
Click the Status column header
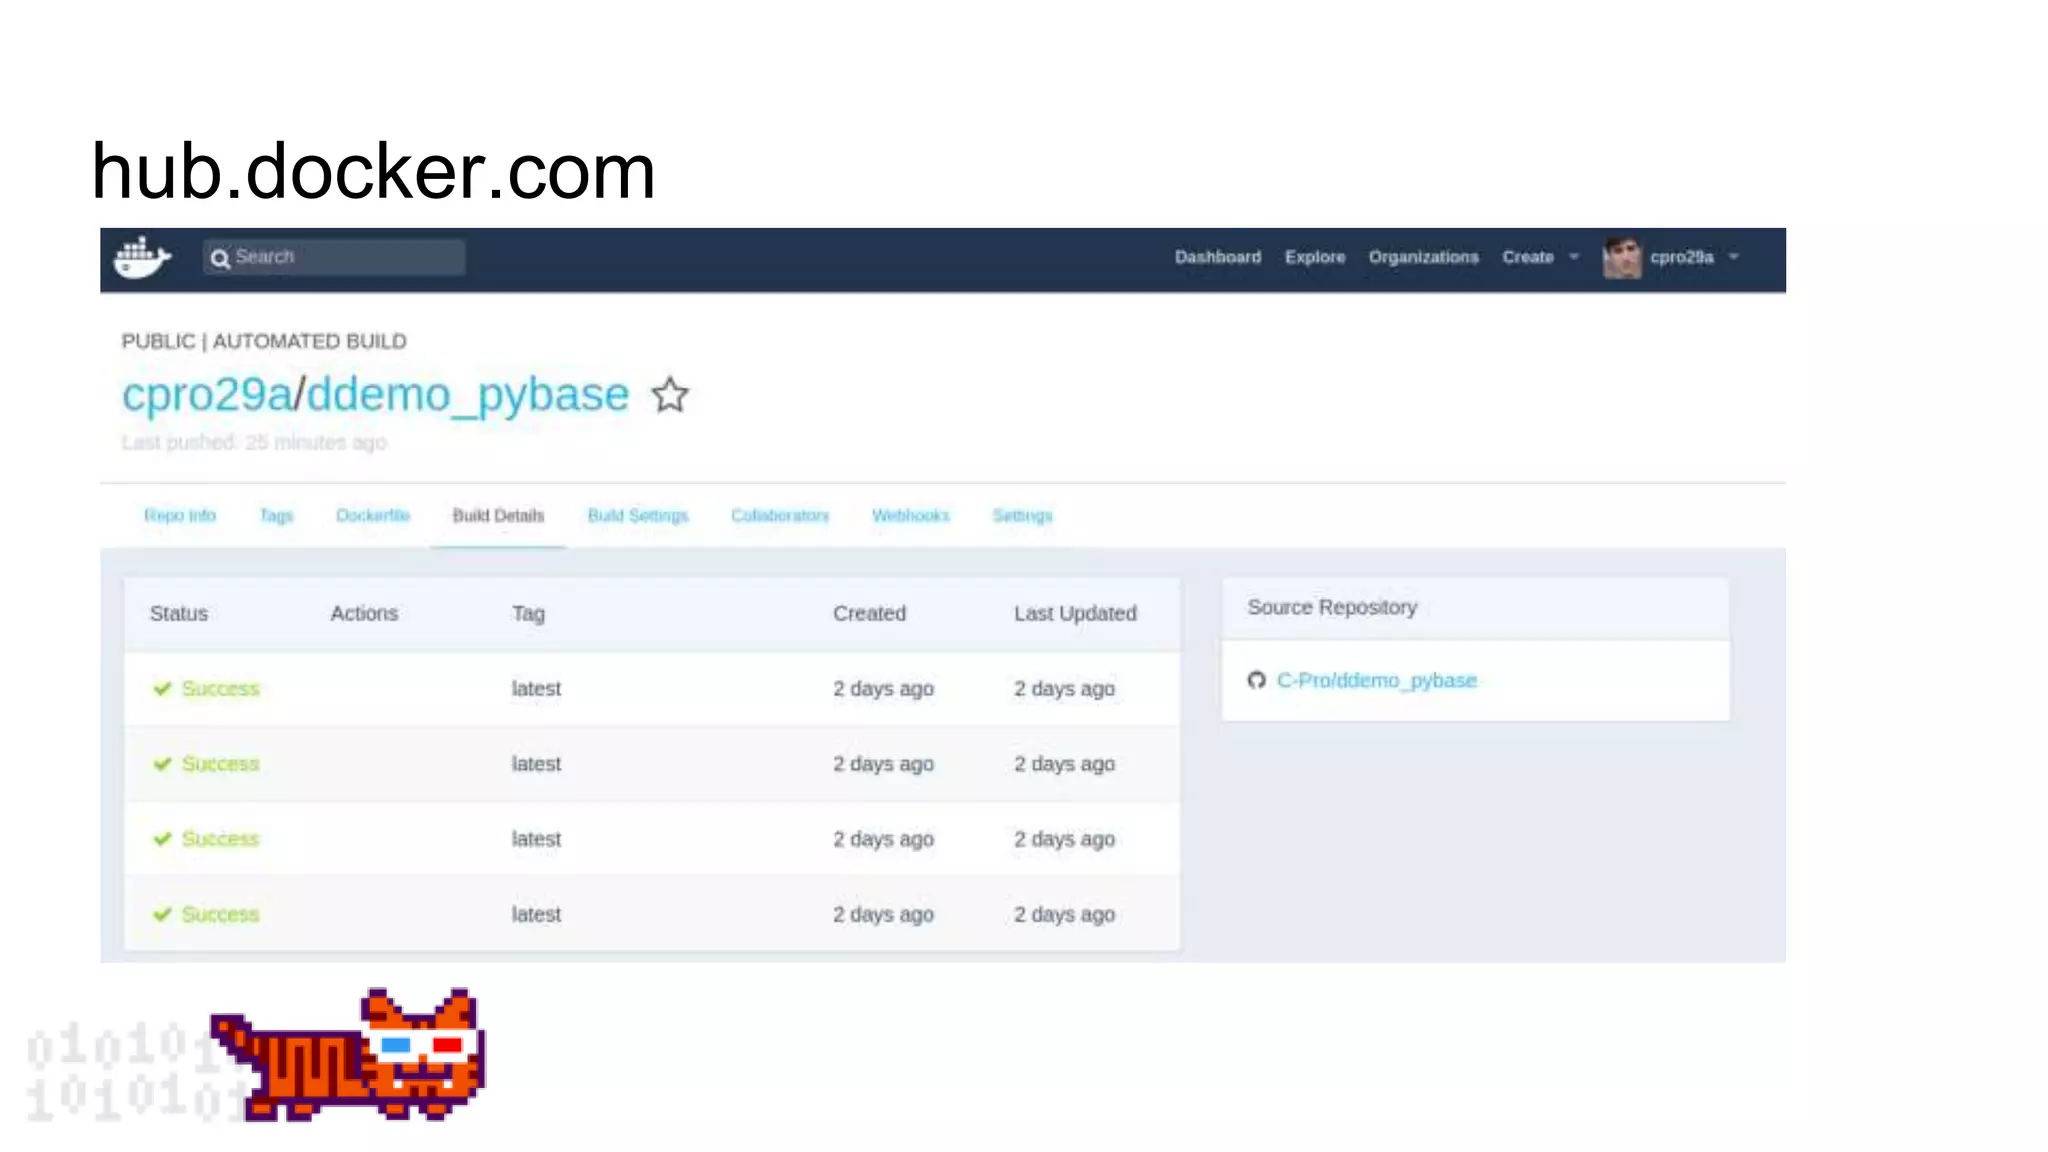179,613
